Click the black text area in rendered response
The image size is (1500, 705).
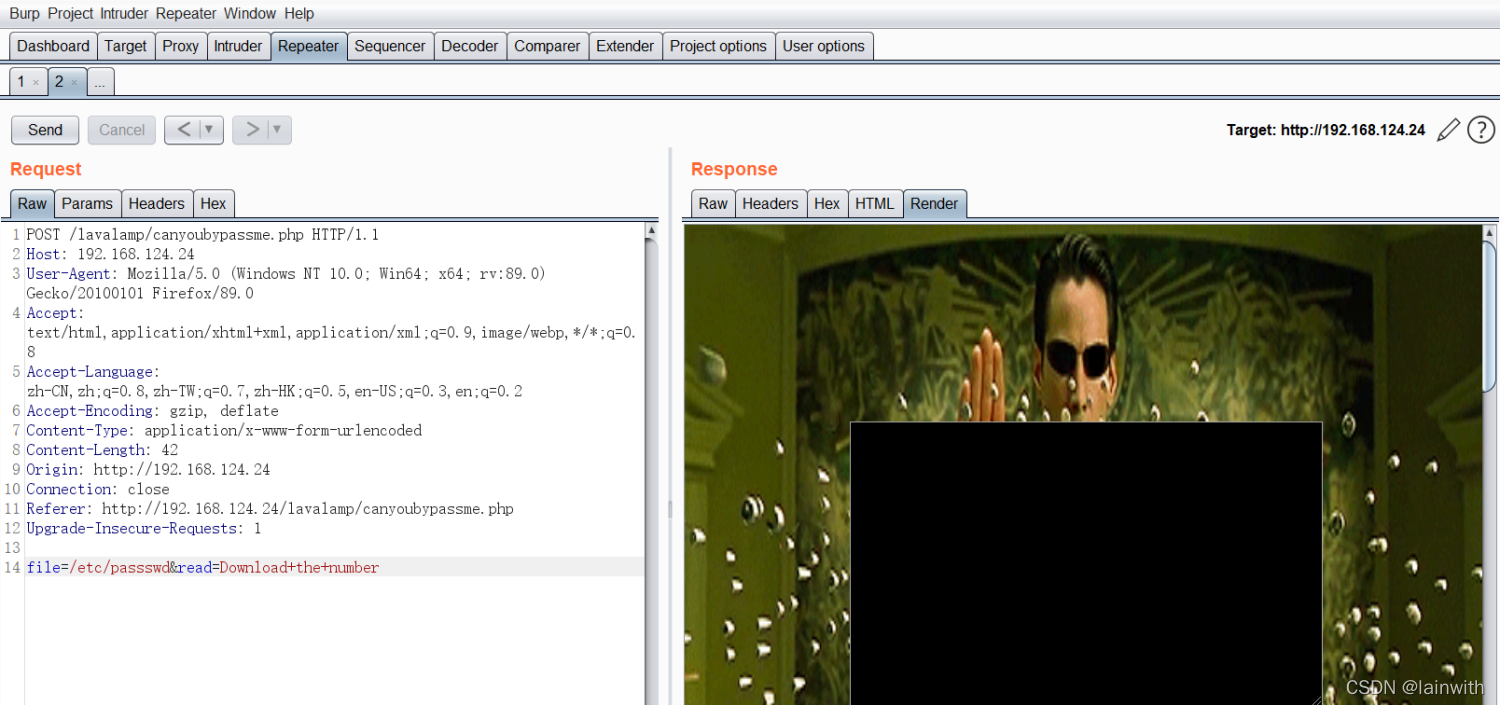coord(1086,563)
